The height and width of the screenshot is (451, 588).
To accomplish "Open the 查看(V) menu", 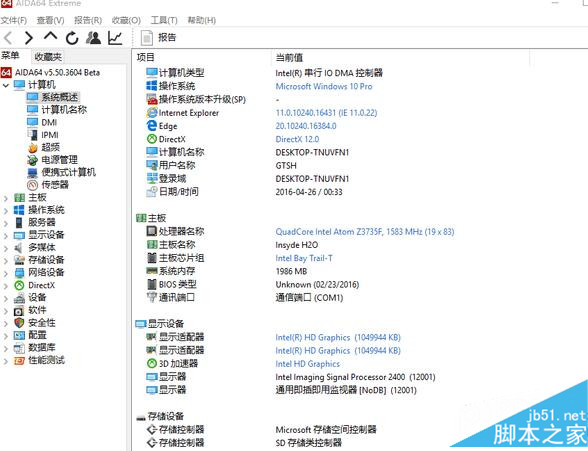I will coord(50,20).
